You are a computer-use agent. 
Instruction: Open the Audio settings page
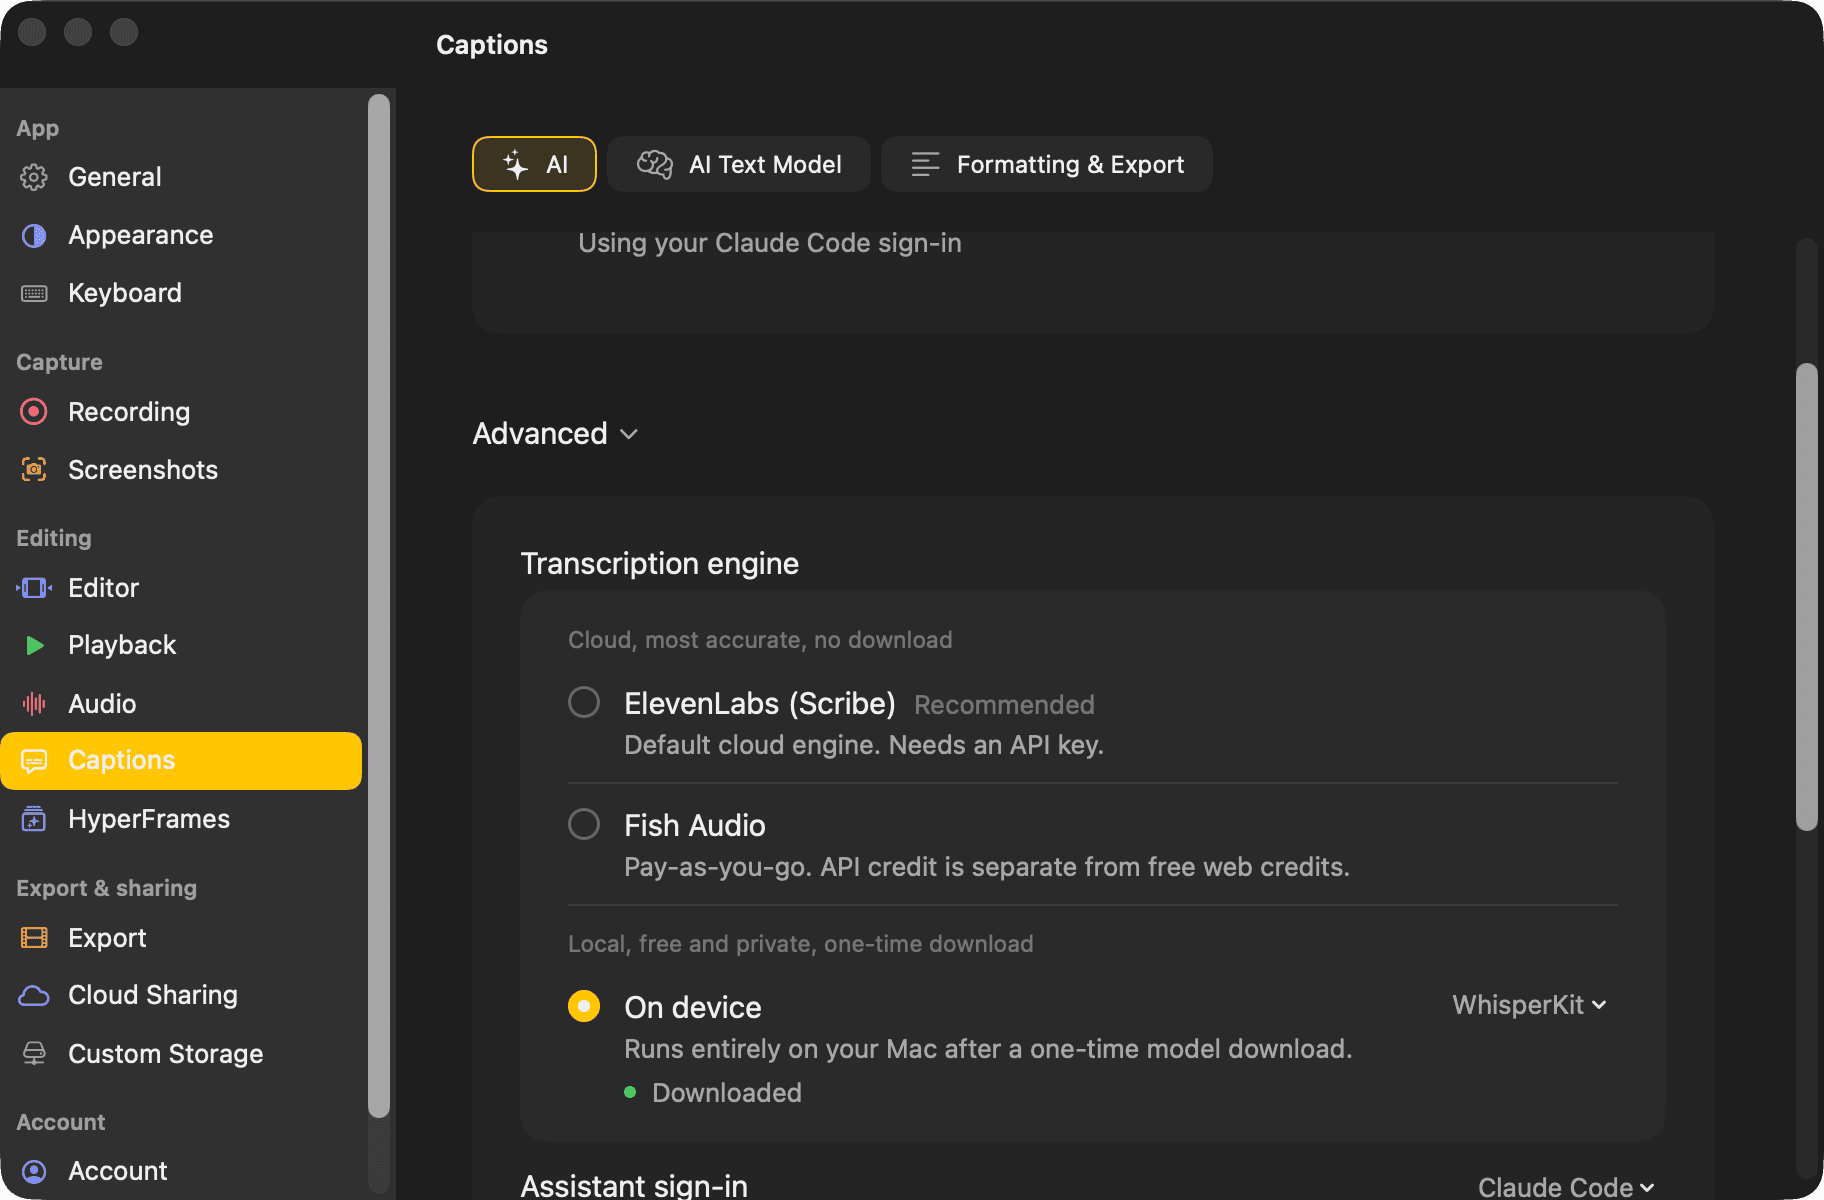pyautogui.click(x=181, y=704)
